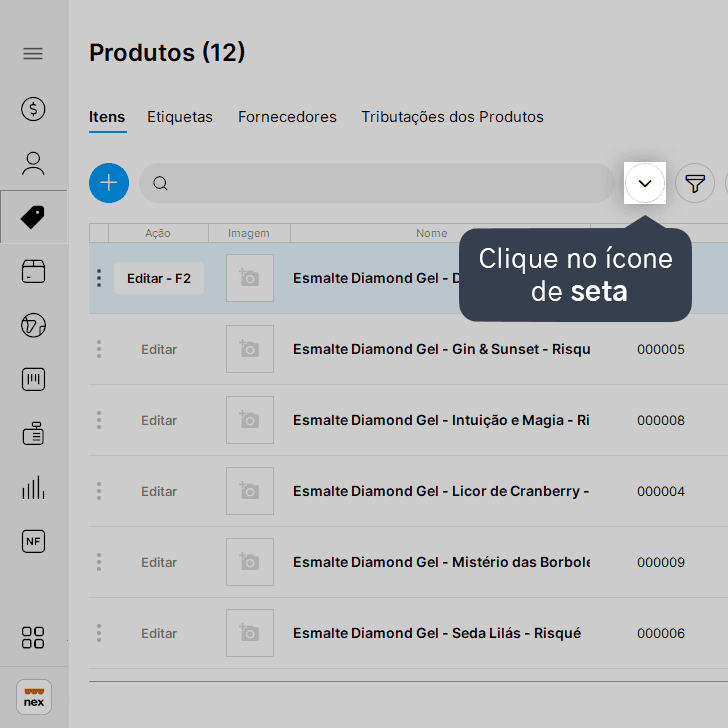Select product Esmalte Diamond Gel - Mistério das Borboletas
Screen dimensions: 728x728
[441, 562]
